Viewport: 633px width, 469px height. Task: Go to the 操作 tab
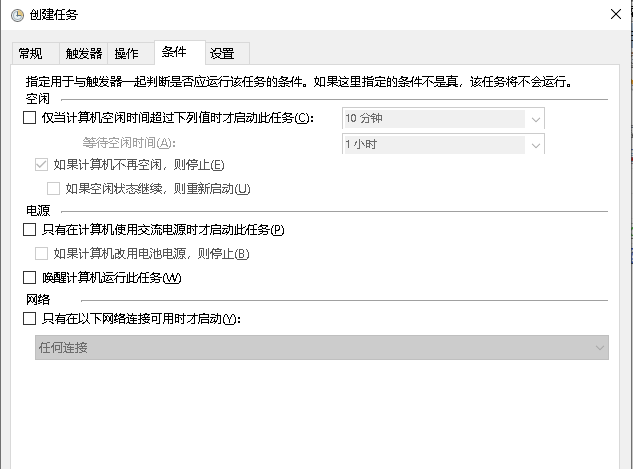126,54
